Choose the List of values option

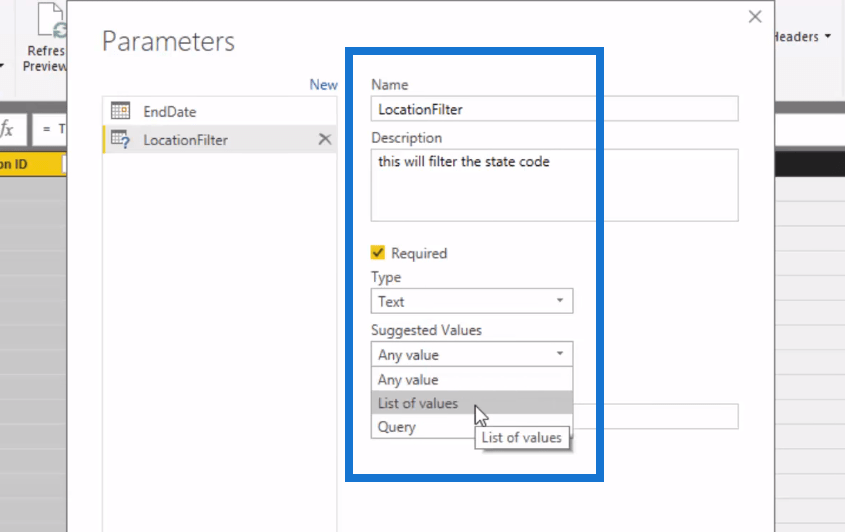(x=472, y=403)
